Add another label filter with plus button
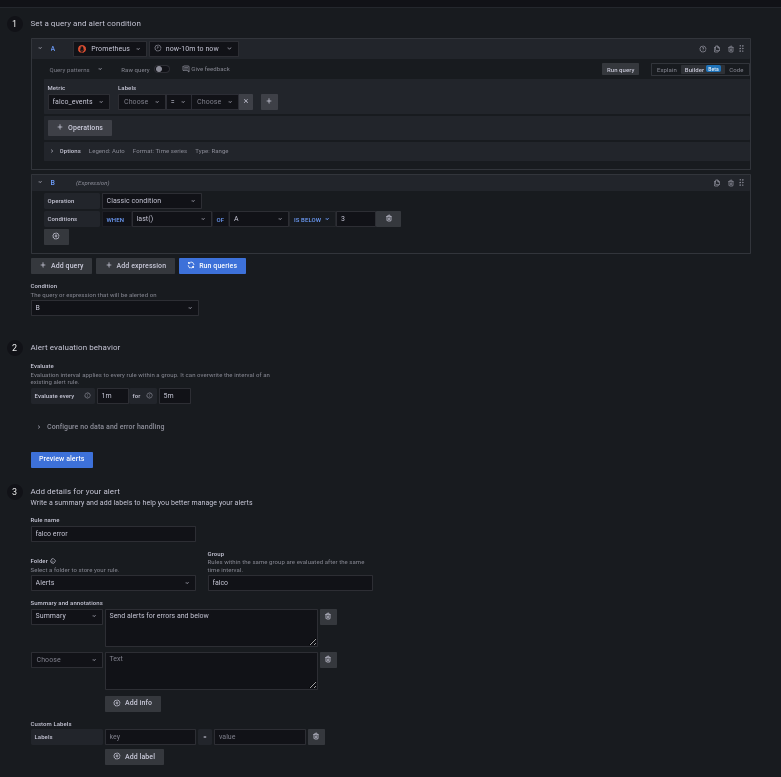This screenshot has width=781, height=777. click(x=269, y=101)
